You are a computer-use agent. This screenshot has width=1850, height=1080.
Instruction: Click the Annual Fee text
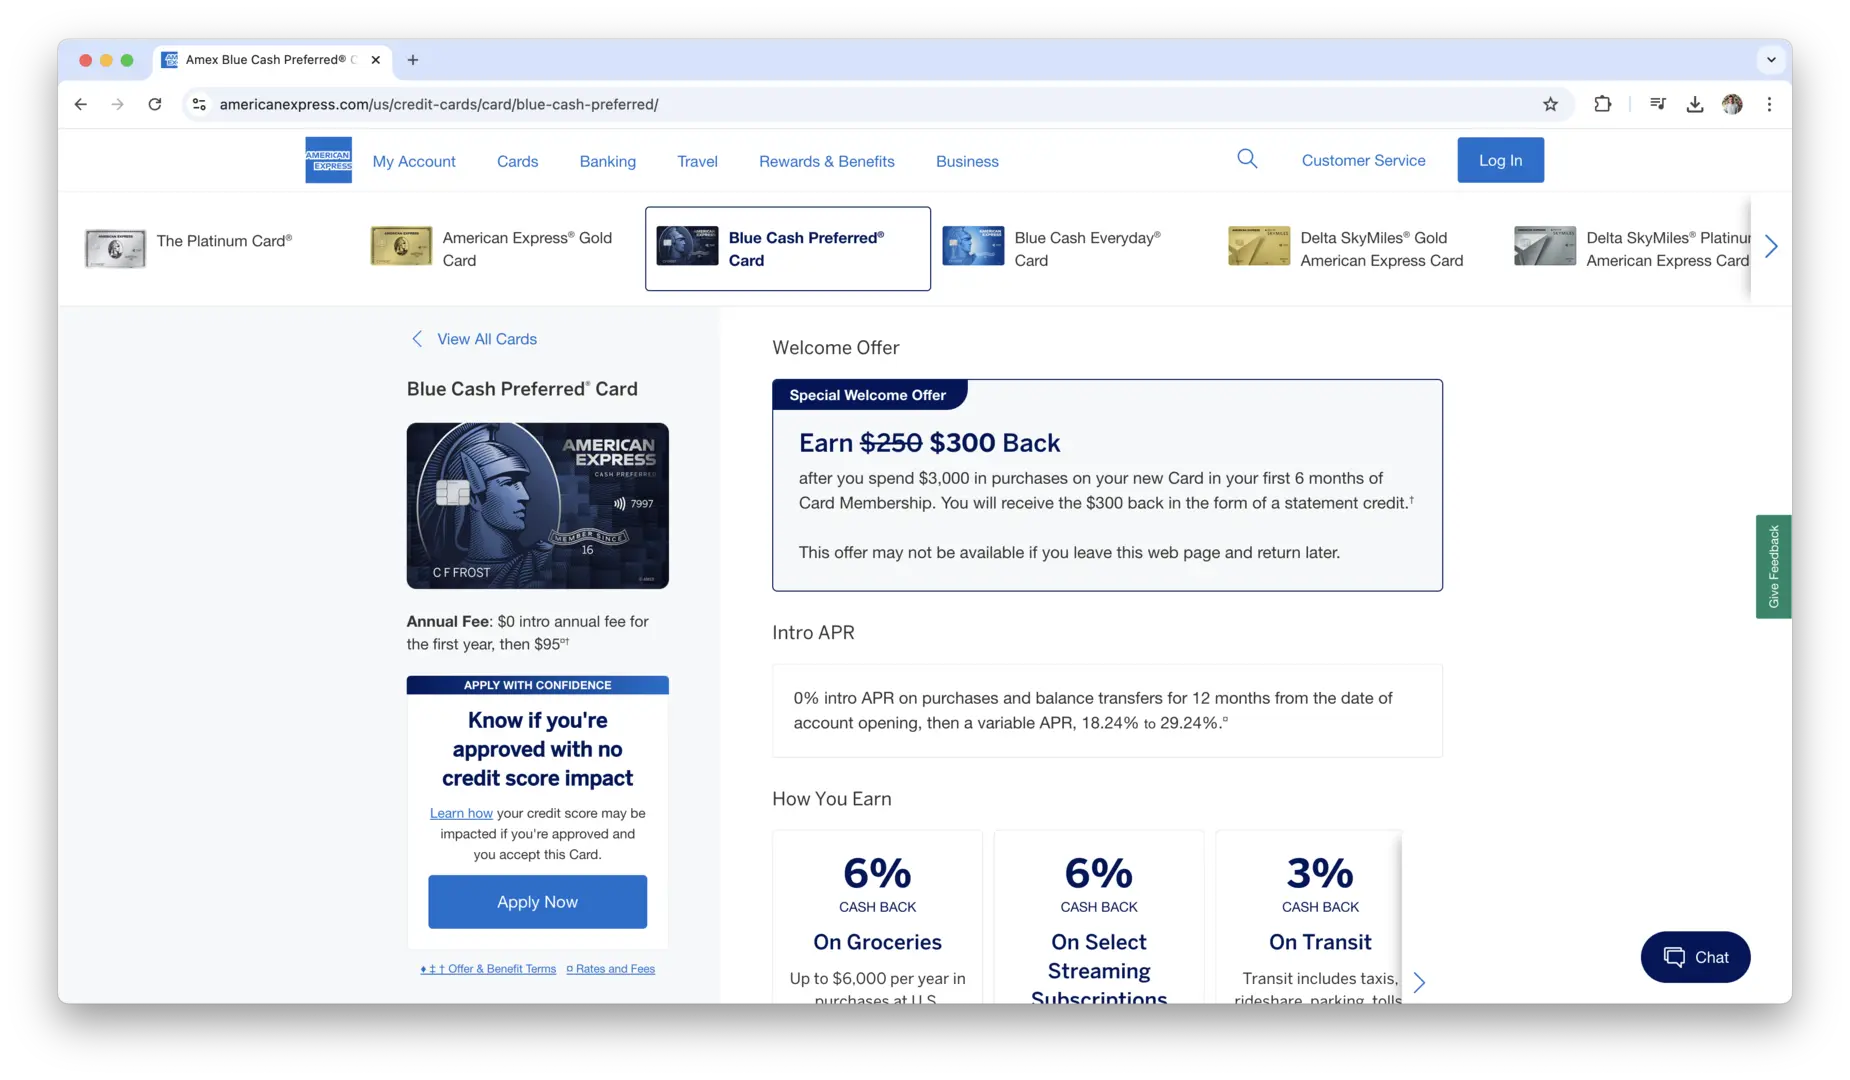pyautogui.click(x=528, y=633)
